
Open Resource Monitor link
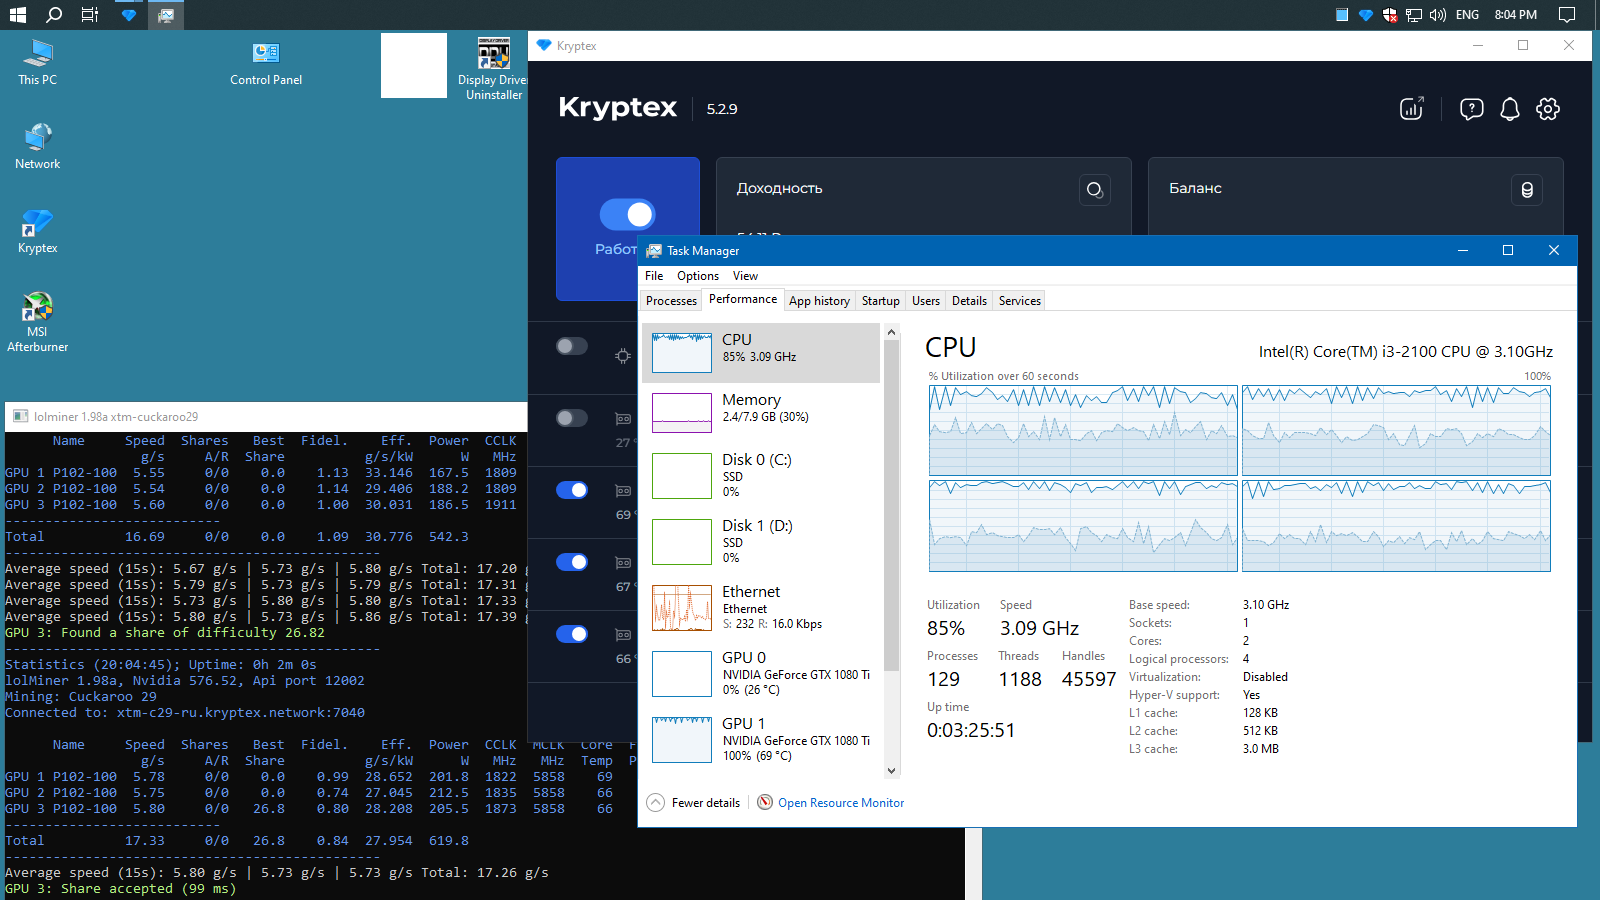[840, 803]
